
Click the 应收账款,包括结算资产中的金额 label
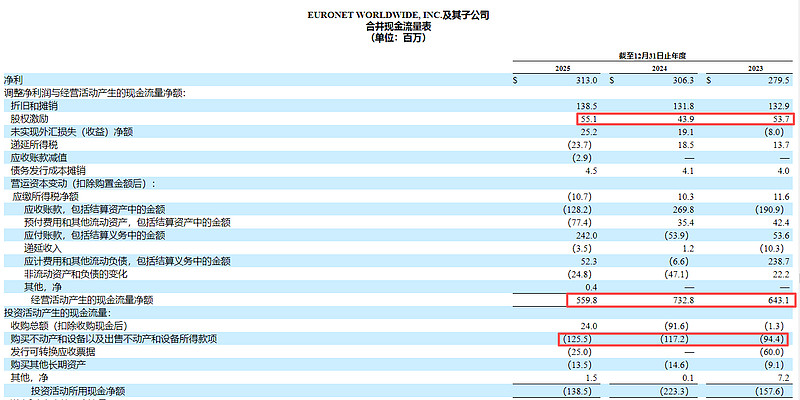pos(94,210)
